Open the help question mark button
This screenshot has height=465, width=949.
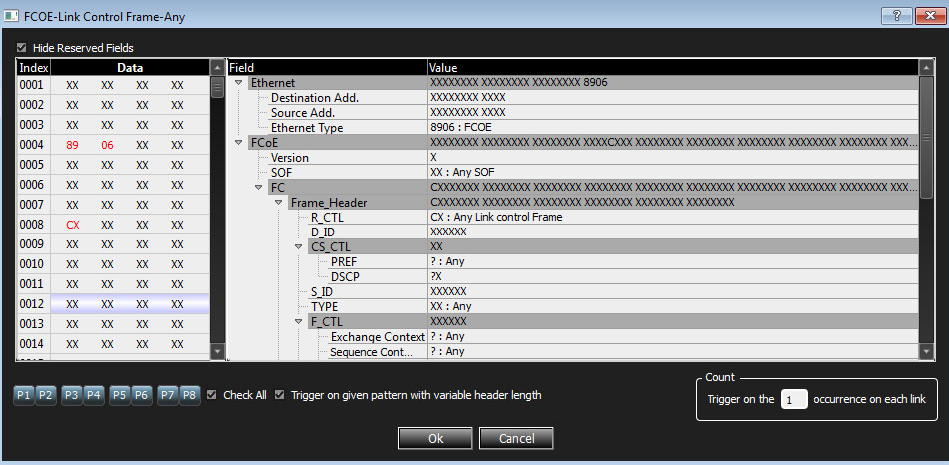pos(896,16)
